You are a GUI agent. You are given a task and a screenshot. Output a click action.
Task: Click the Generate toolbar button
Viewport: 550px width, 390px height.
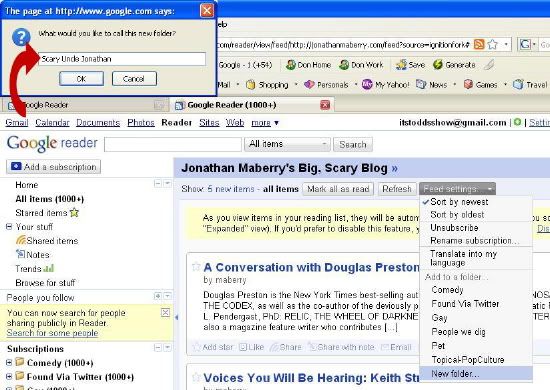[454, 65]
